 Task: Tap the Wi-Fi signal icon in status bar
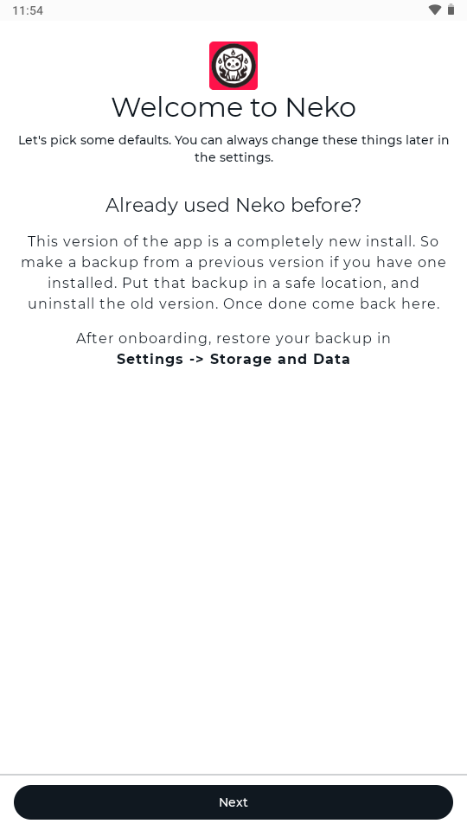tap(435, 10)
